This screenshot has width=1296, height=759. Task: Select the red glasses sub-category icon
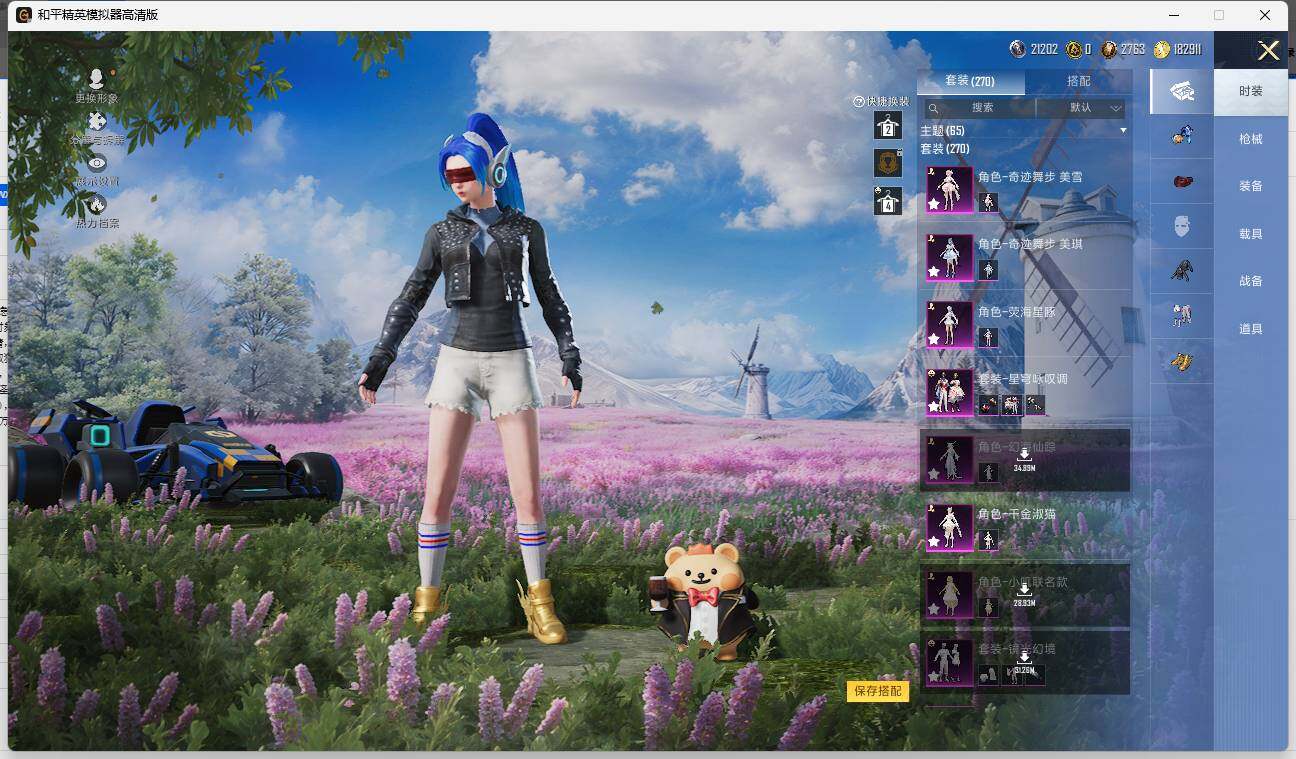(1182, 181)
